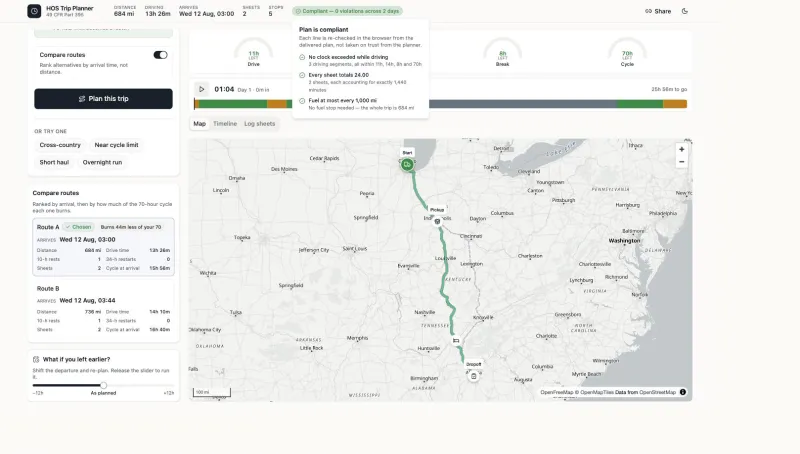Click the Start marker on the map
The image size is (800, 454).
click(407, 164)
